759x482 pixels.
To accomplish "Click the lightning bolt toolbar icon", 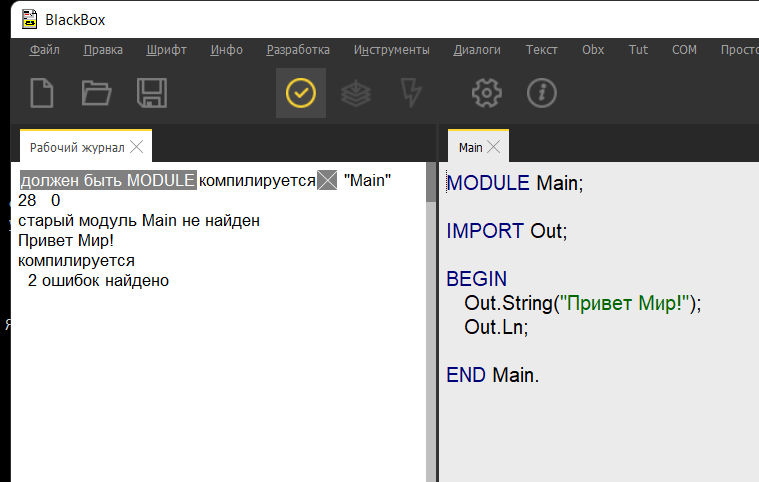I will 411,93.
